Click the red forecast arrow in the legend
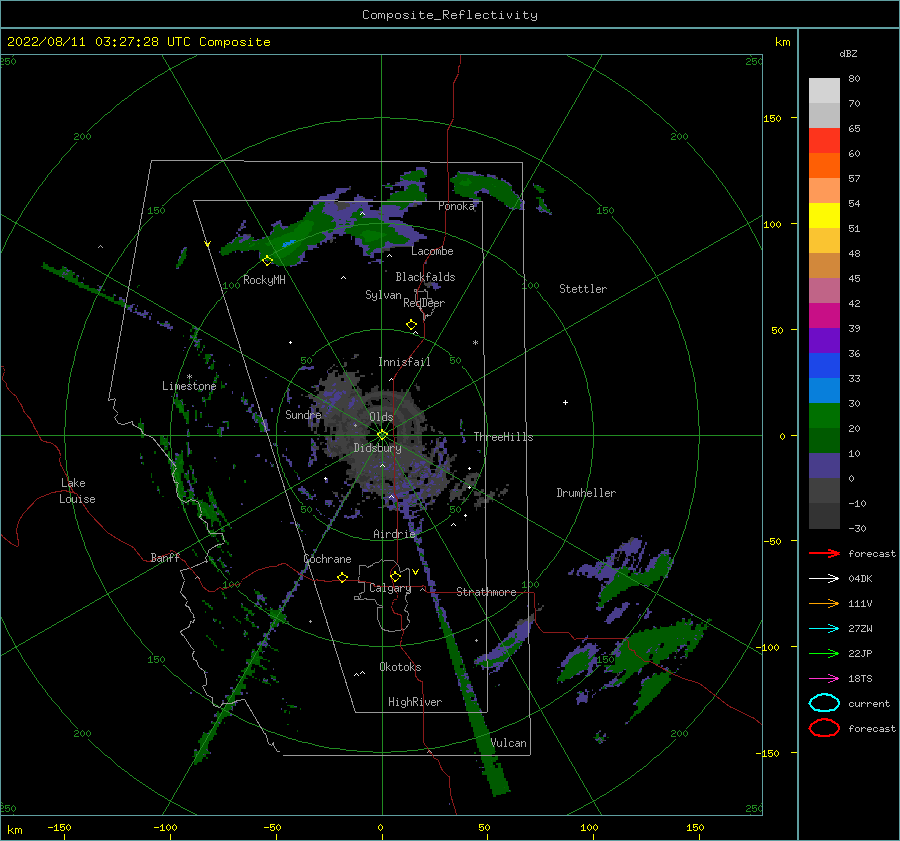 point(824,553)
